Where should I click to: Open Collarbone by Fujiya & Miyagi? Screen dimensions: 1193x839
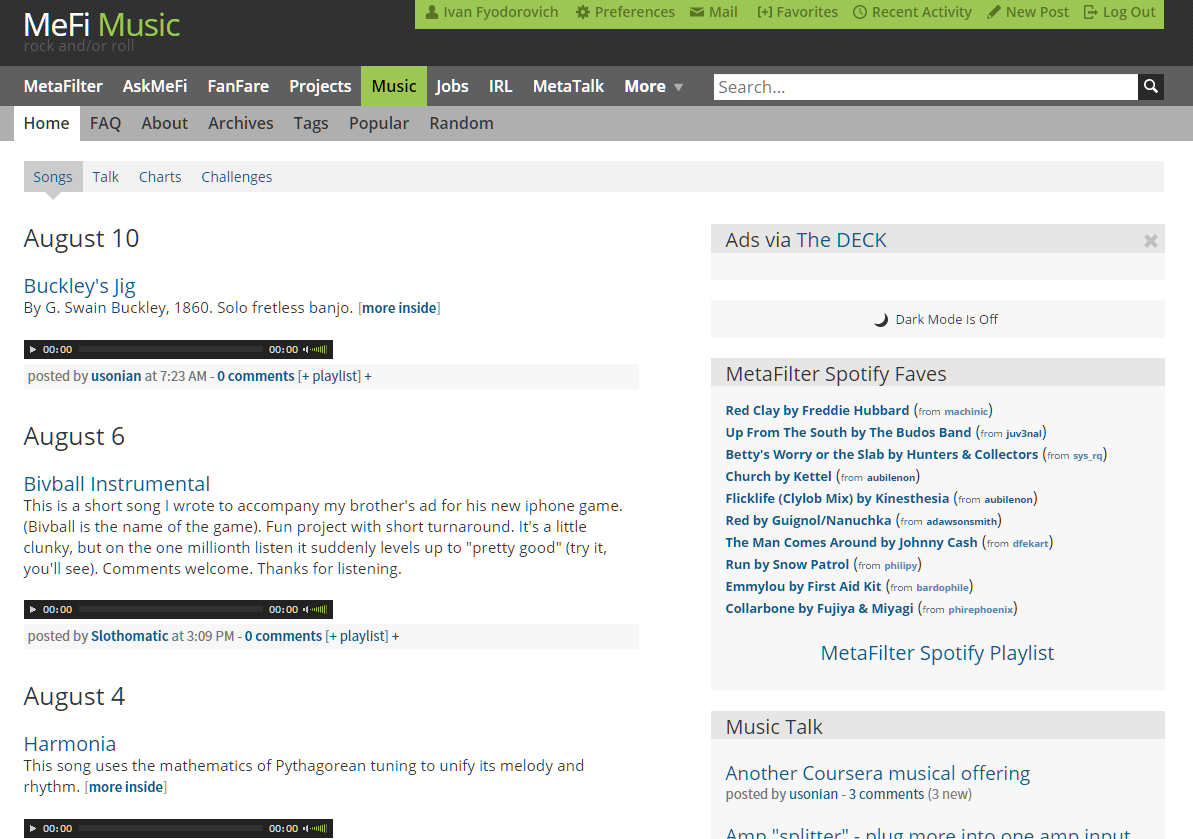(819, 609)
